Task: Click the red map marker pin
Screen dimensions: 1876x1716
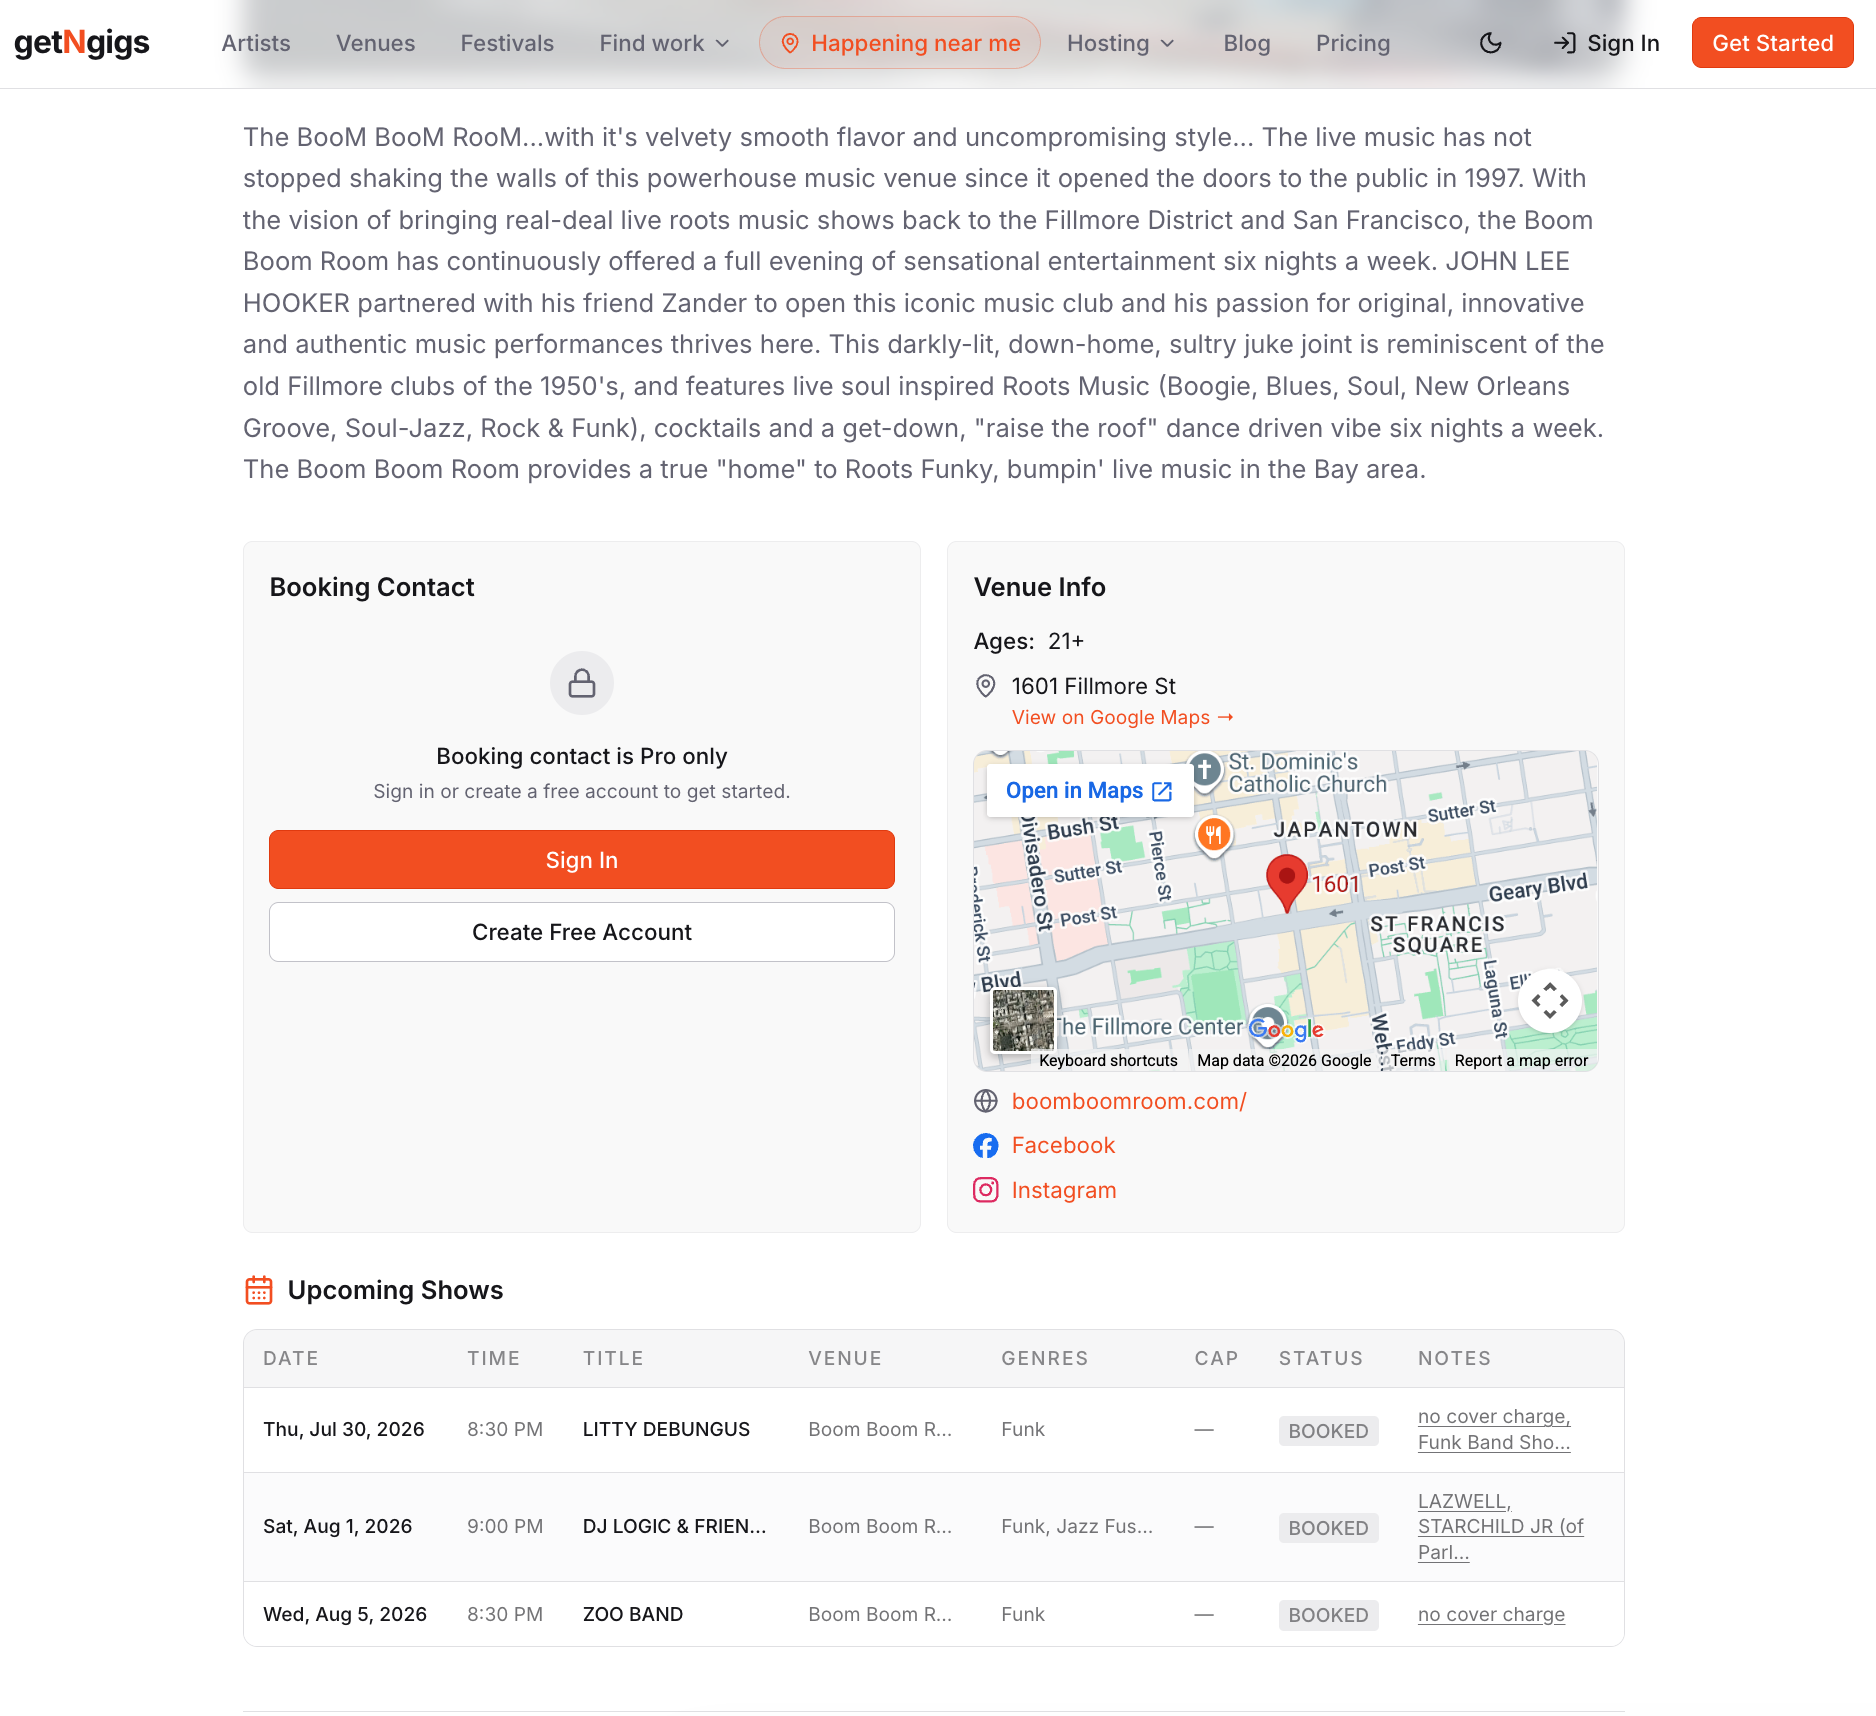Action: (1287, 882)
